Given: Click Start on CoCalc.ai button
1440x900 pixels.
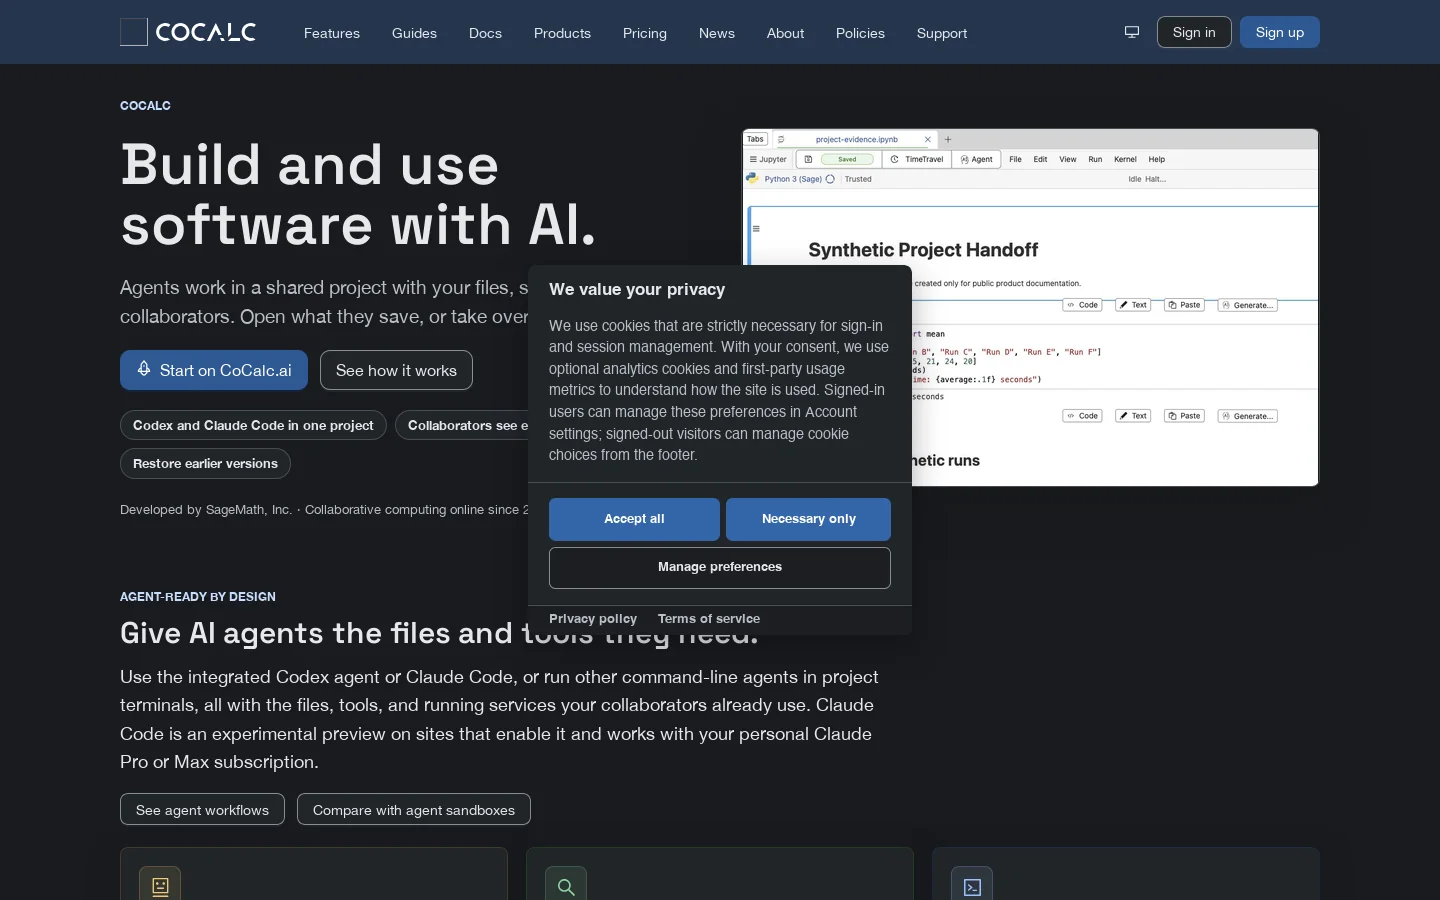Looking at the screenshot, I should click(214, 370).
